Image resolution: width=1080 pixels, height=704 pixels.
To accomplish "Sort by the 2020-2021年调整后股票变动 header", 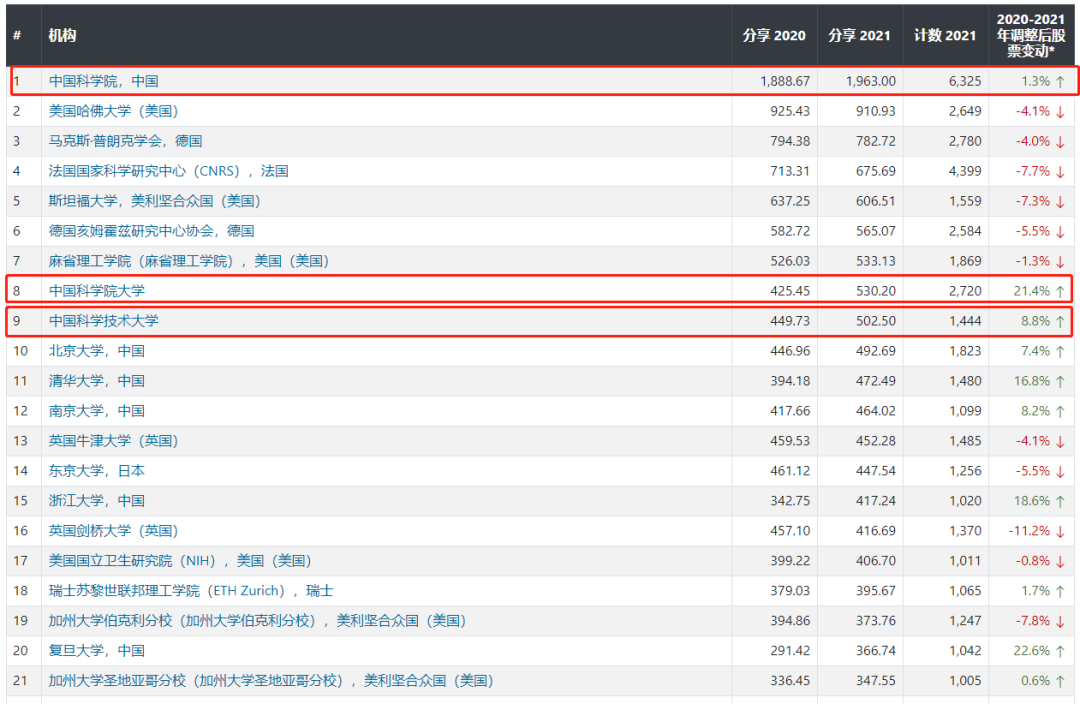I will [1030, 35].
